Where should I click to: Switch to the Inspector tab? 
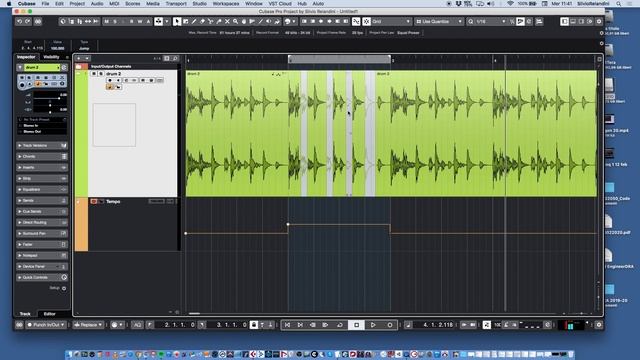[26, 57]
